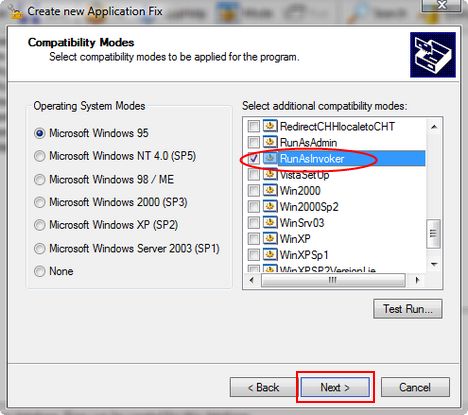Click the Win2000Sp2 mode icon

click(270, 206)
